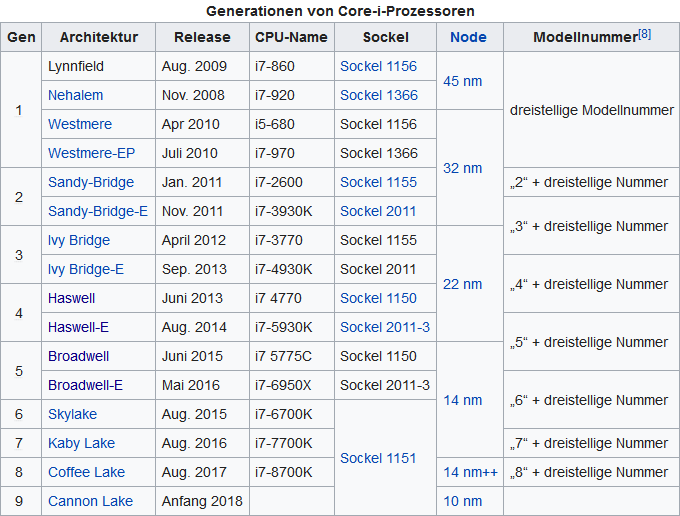Select the i7-6950X CPU name cell
This screenshot has width=680, height=516.
pyautogui.click(x=291, y=385)
